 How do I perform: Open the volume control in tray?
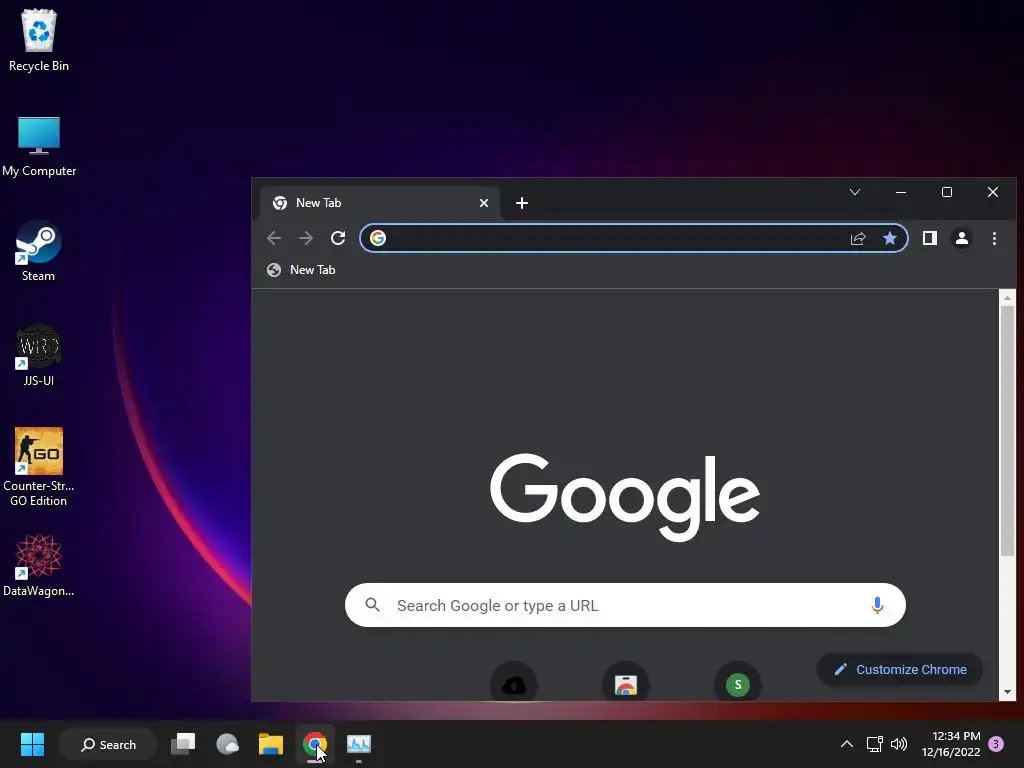pyautogui.click(x=899, y=744)
